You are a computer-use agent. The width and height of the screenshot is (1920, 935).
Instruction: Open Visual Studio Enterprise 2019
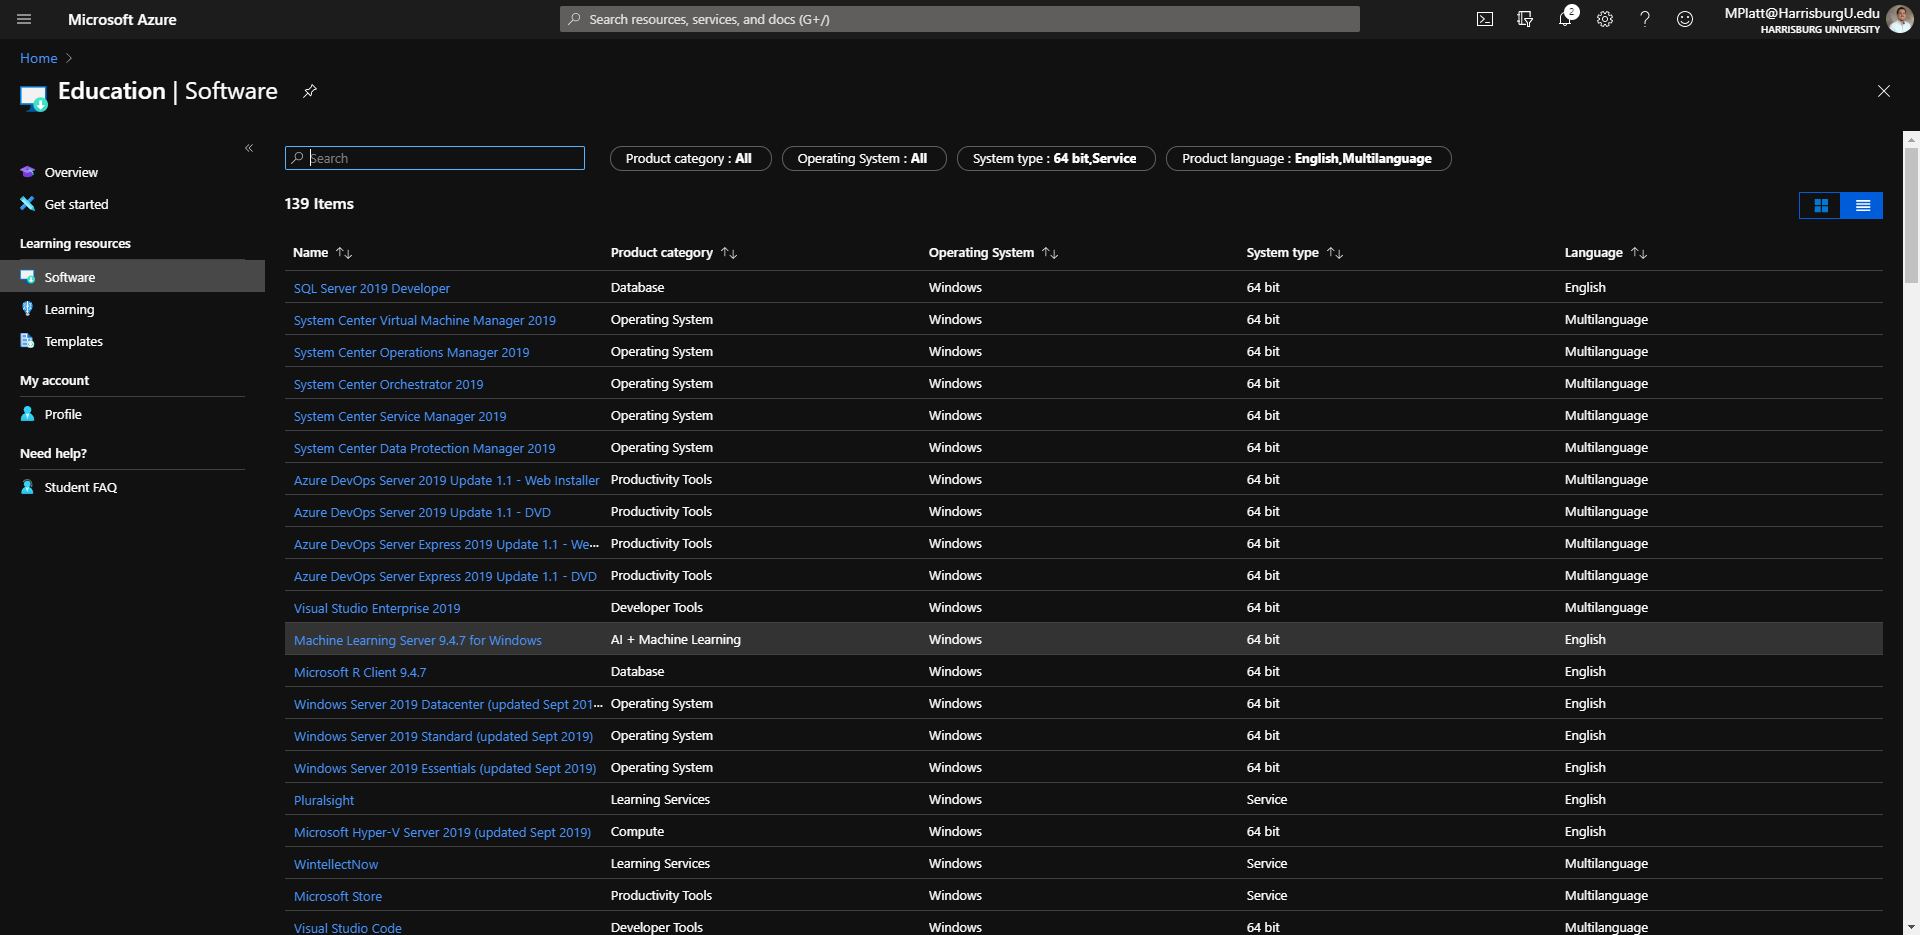[x=377, y=608]
